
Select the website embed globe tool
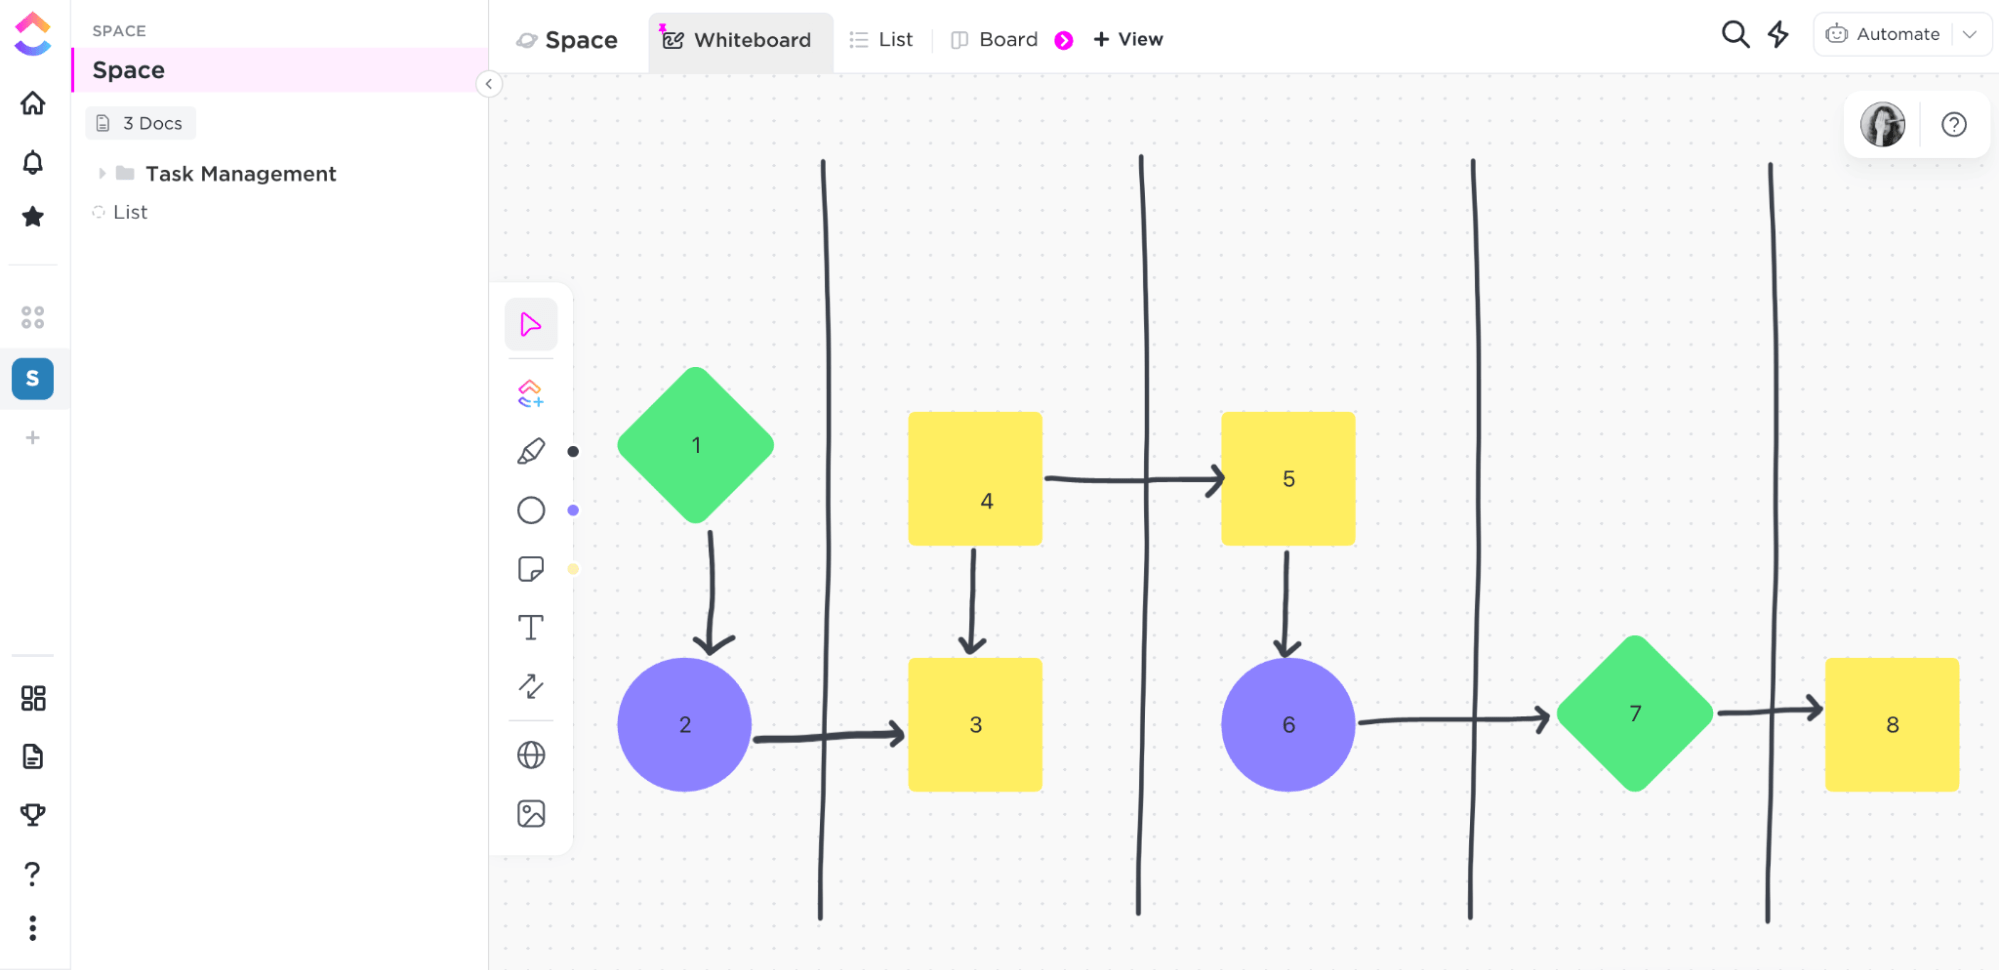click(531, 755)
